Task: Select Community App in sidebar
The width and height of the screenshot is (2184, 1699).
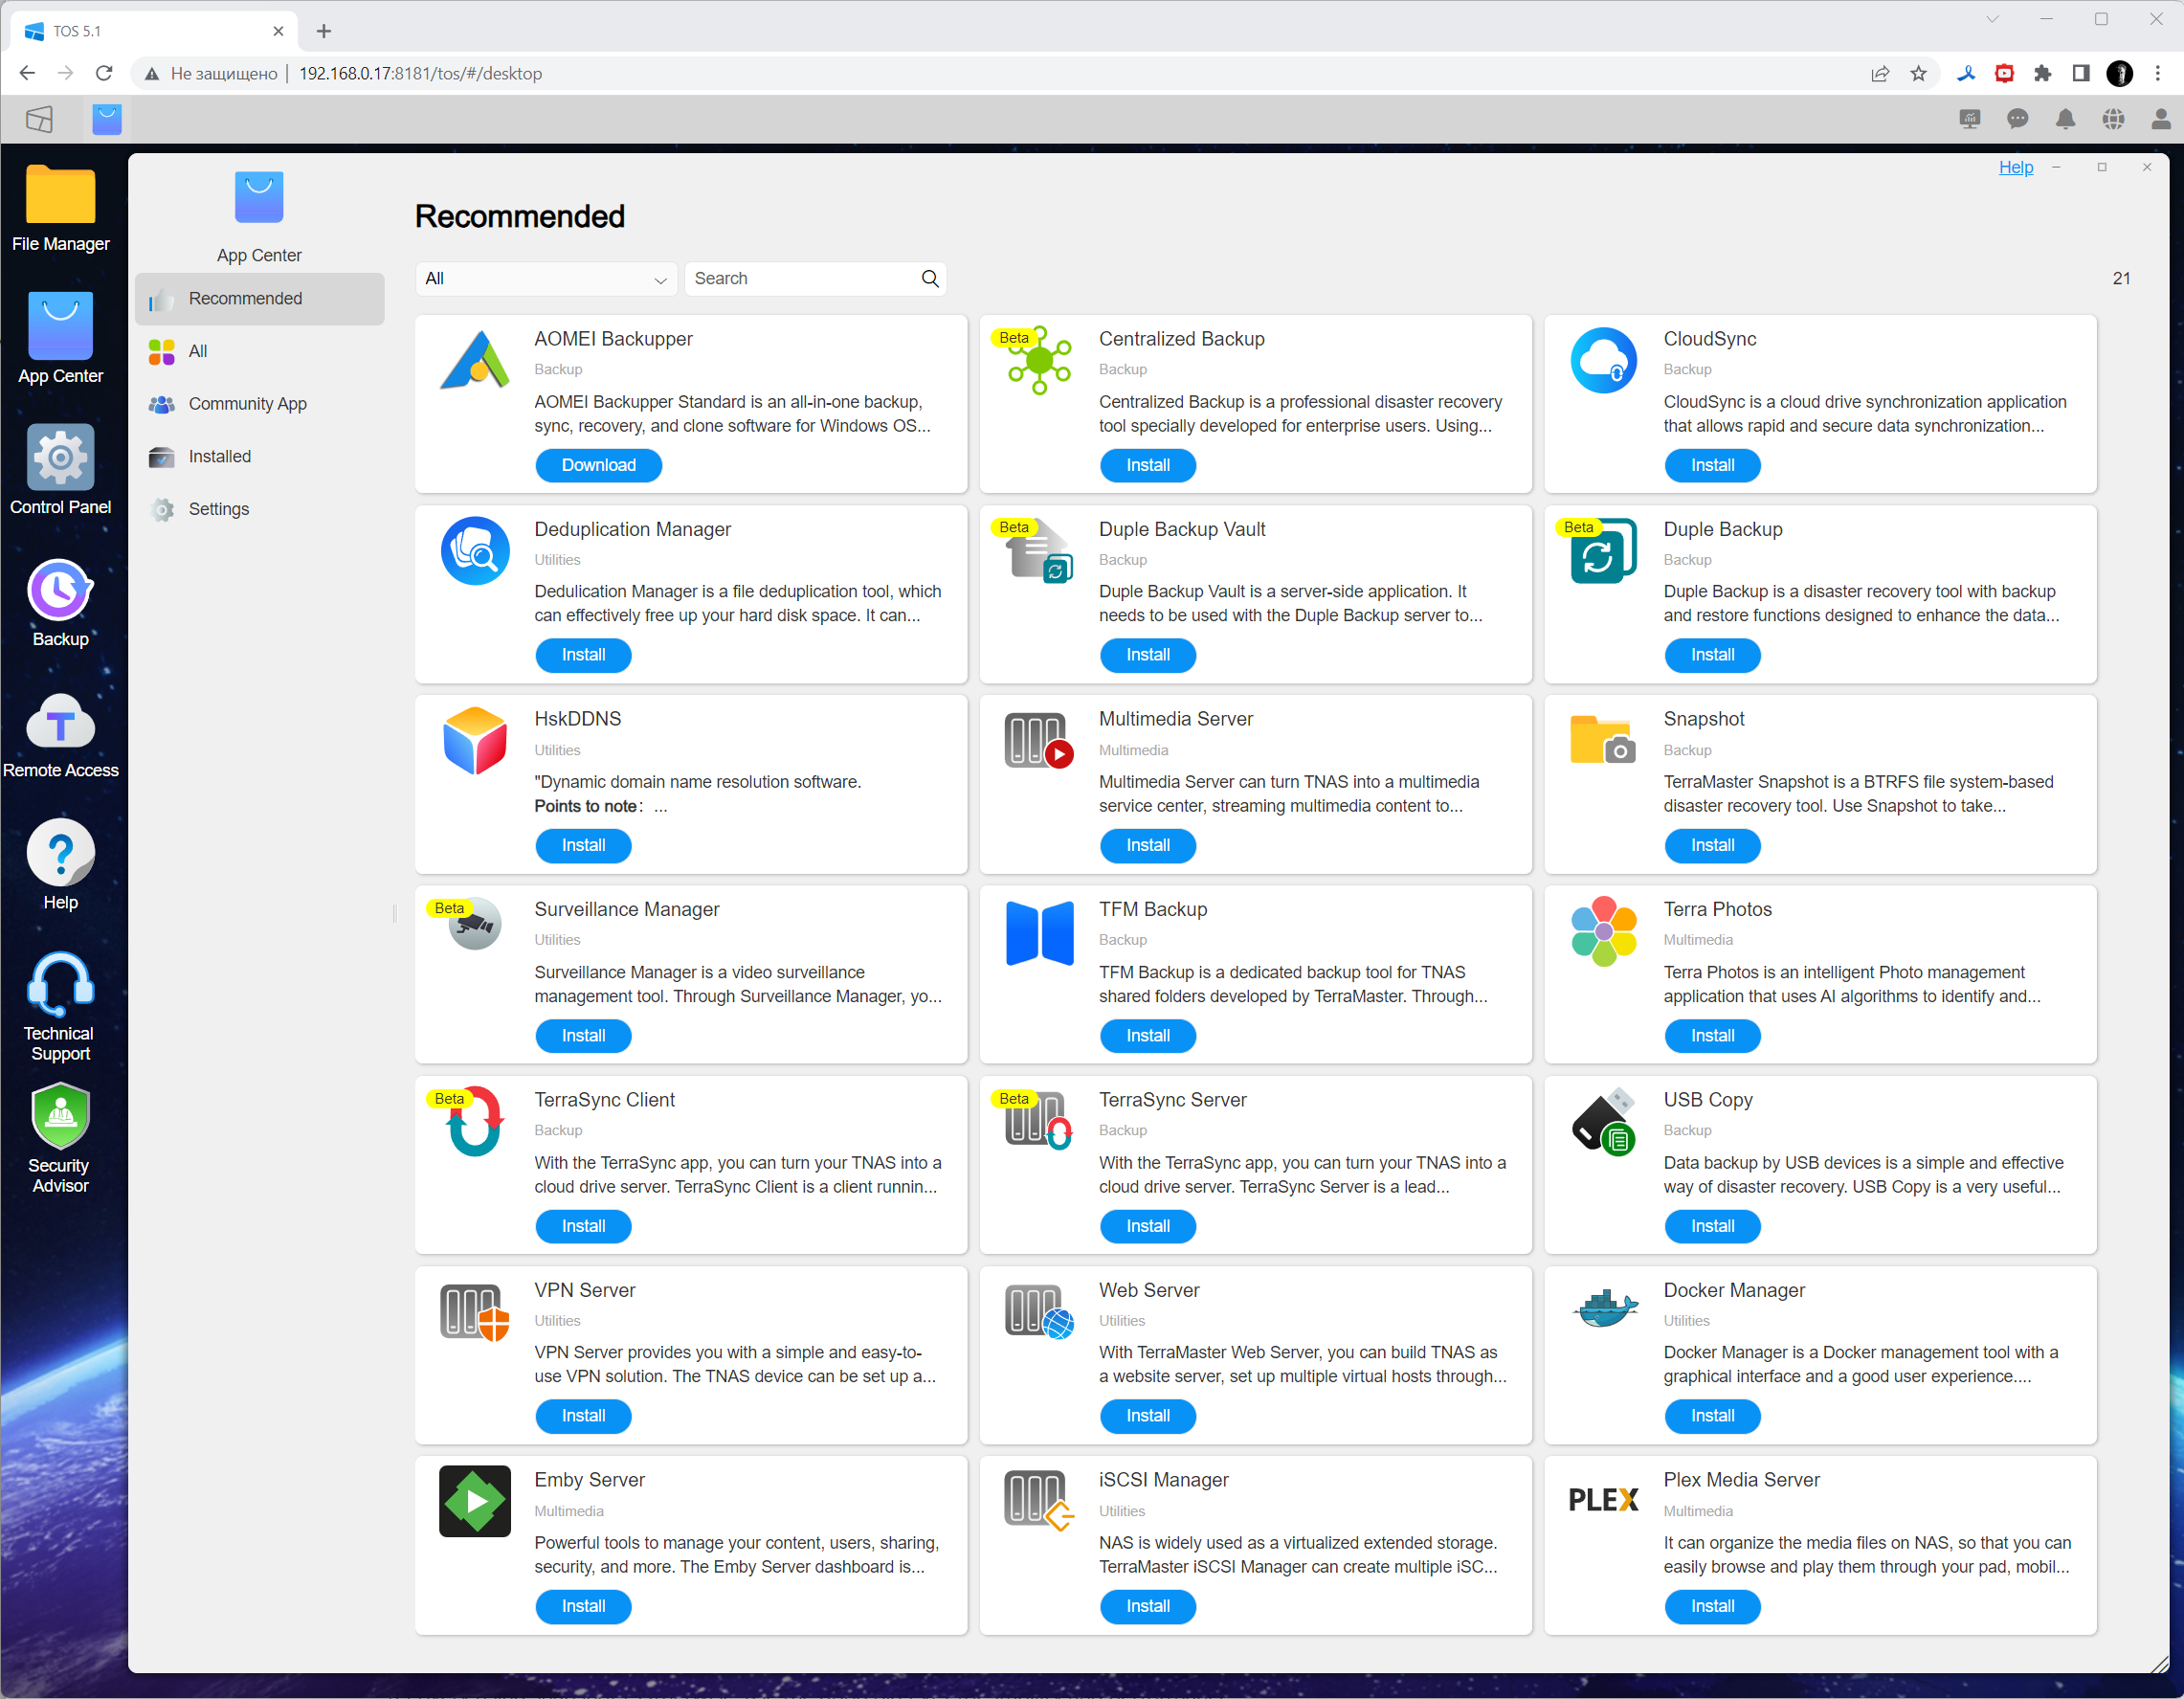Action: (247, 404)
